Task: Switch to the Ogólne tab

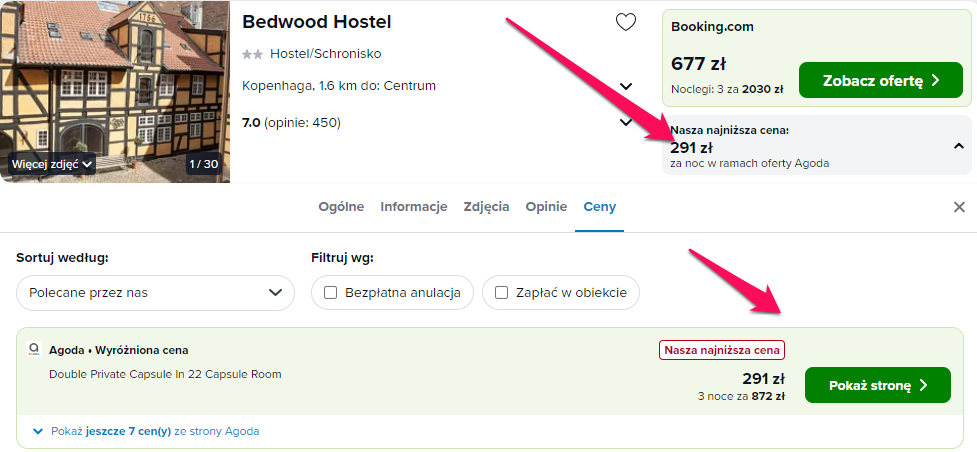Action: (341, 207)
